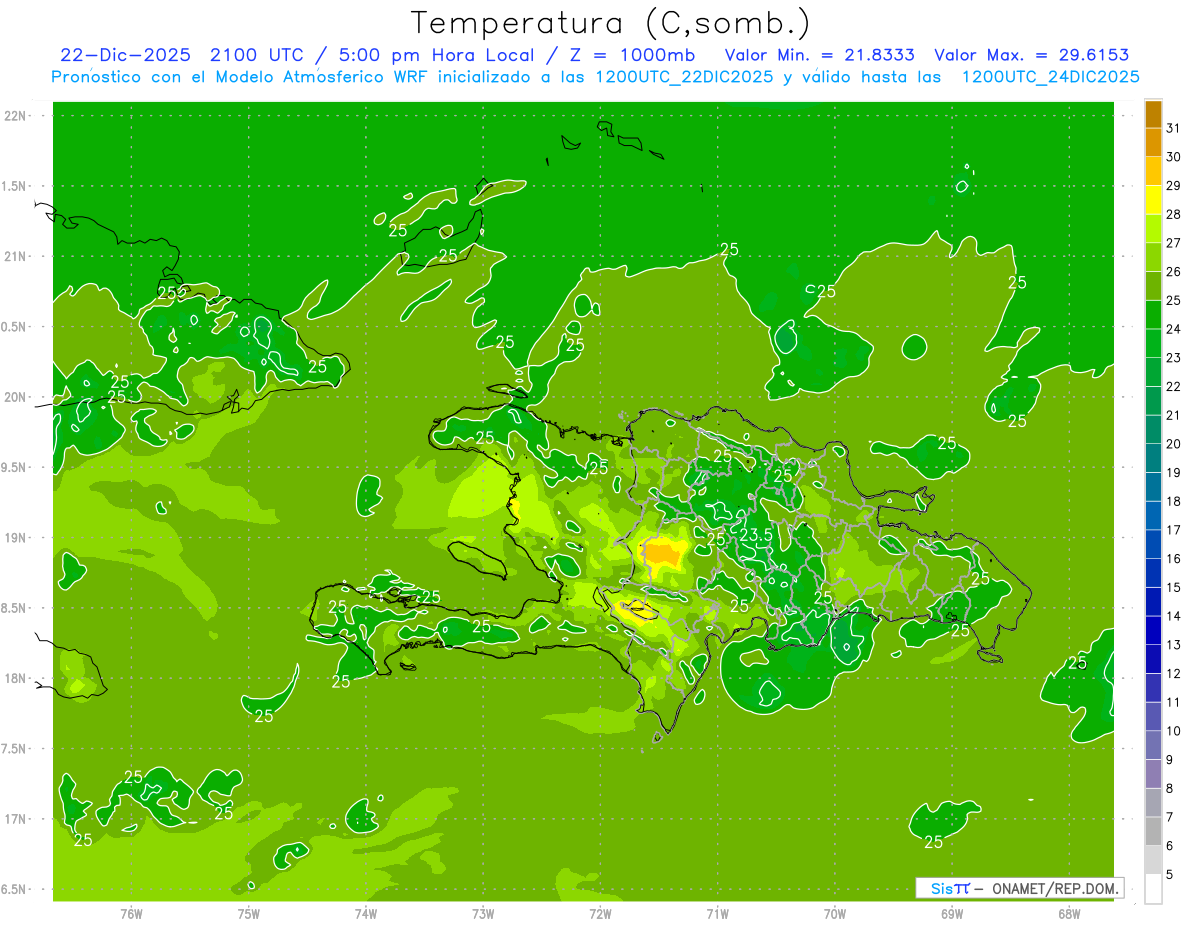Click the "29" label on the color bar
Image resolution: width=1200 pixels, height=927 pixels.
[x=1173, y=185]
